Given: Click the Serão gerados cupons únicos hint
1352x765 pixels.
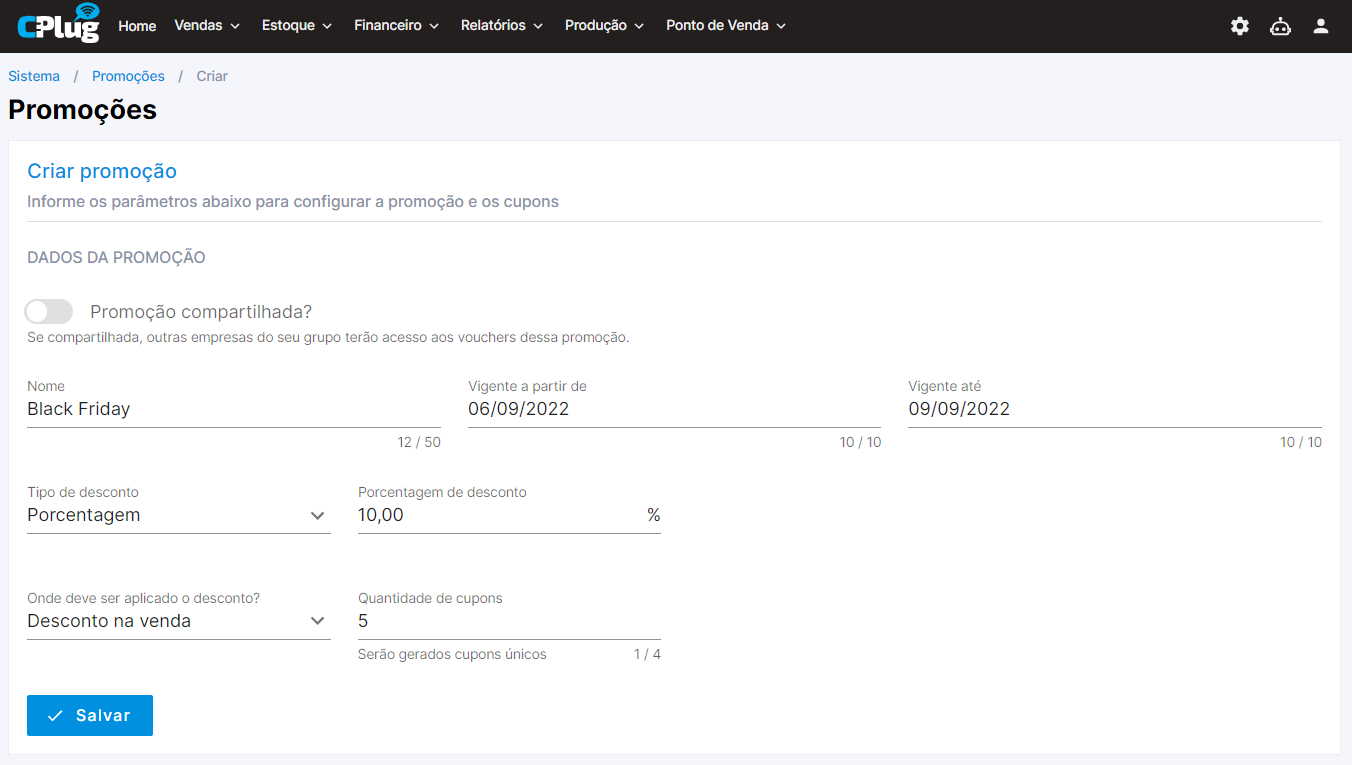Looking at the screenshot, I should tap(452, 655).
